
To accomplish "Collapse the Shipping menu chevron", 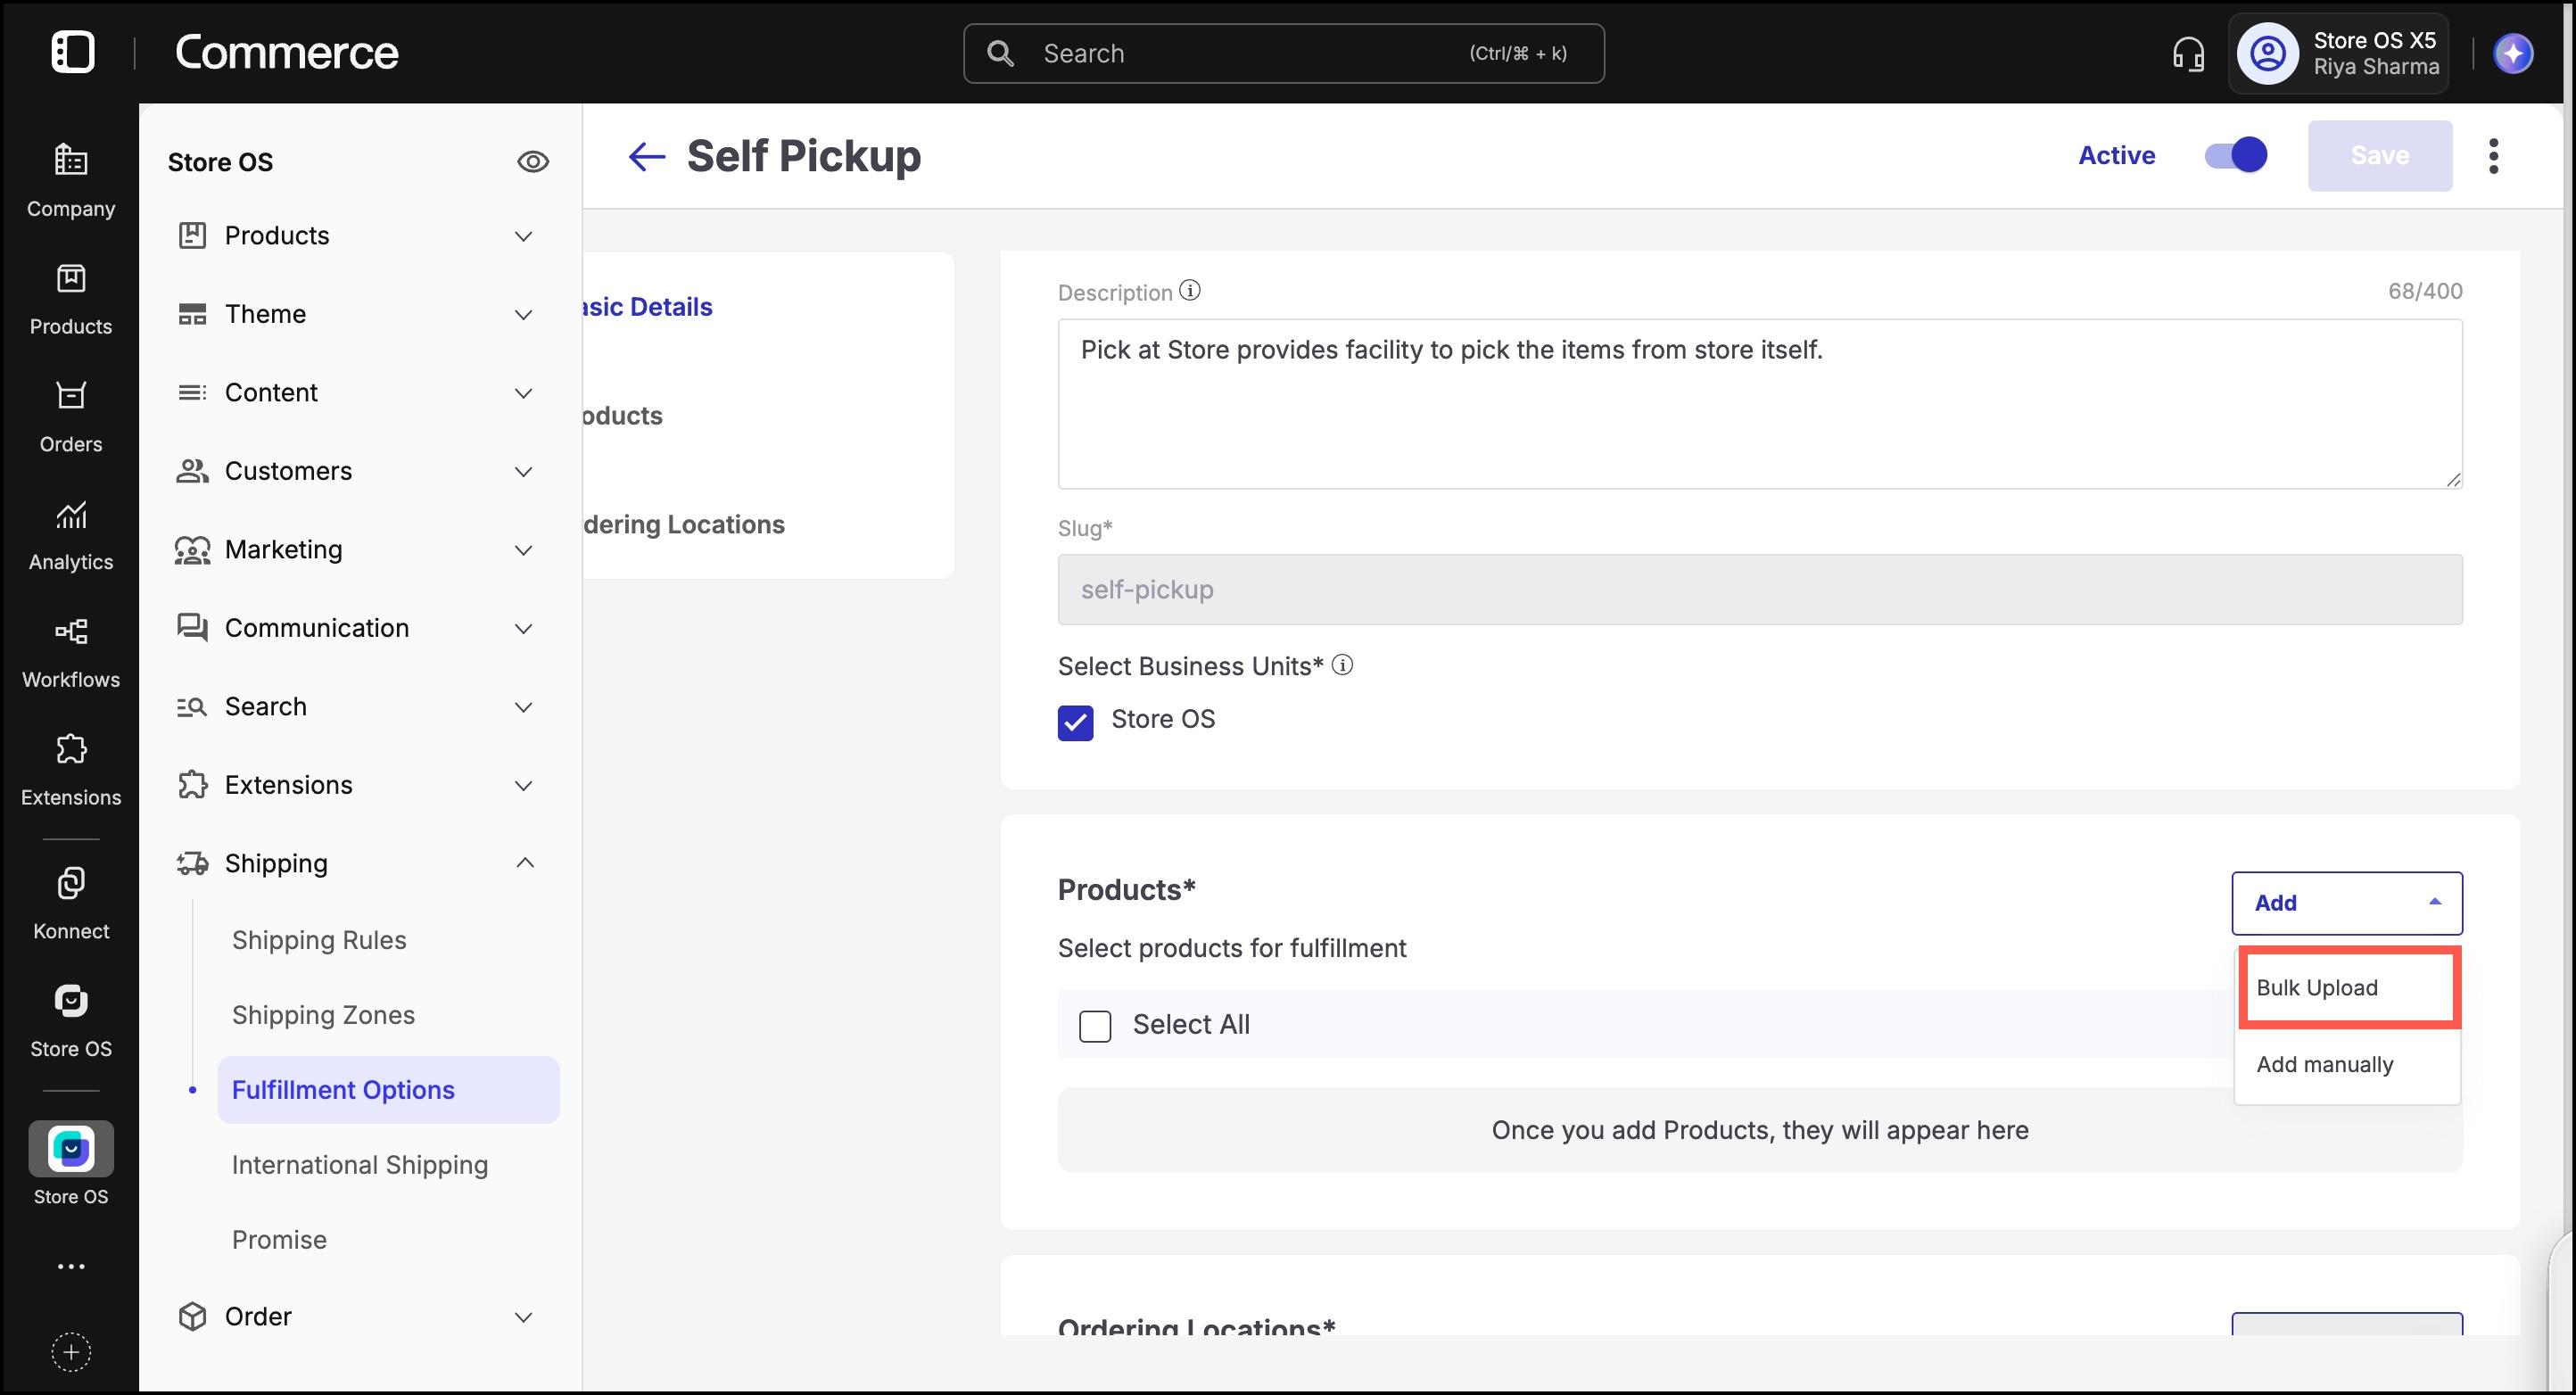I will click(525, 862).
